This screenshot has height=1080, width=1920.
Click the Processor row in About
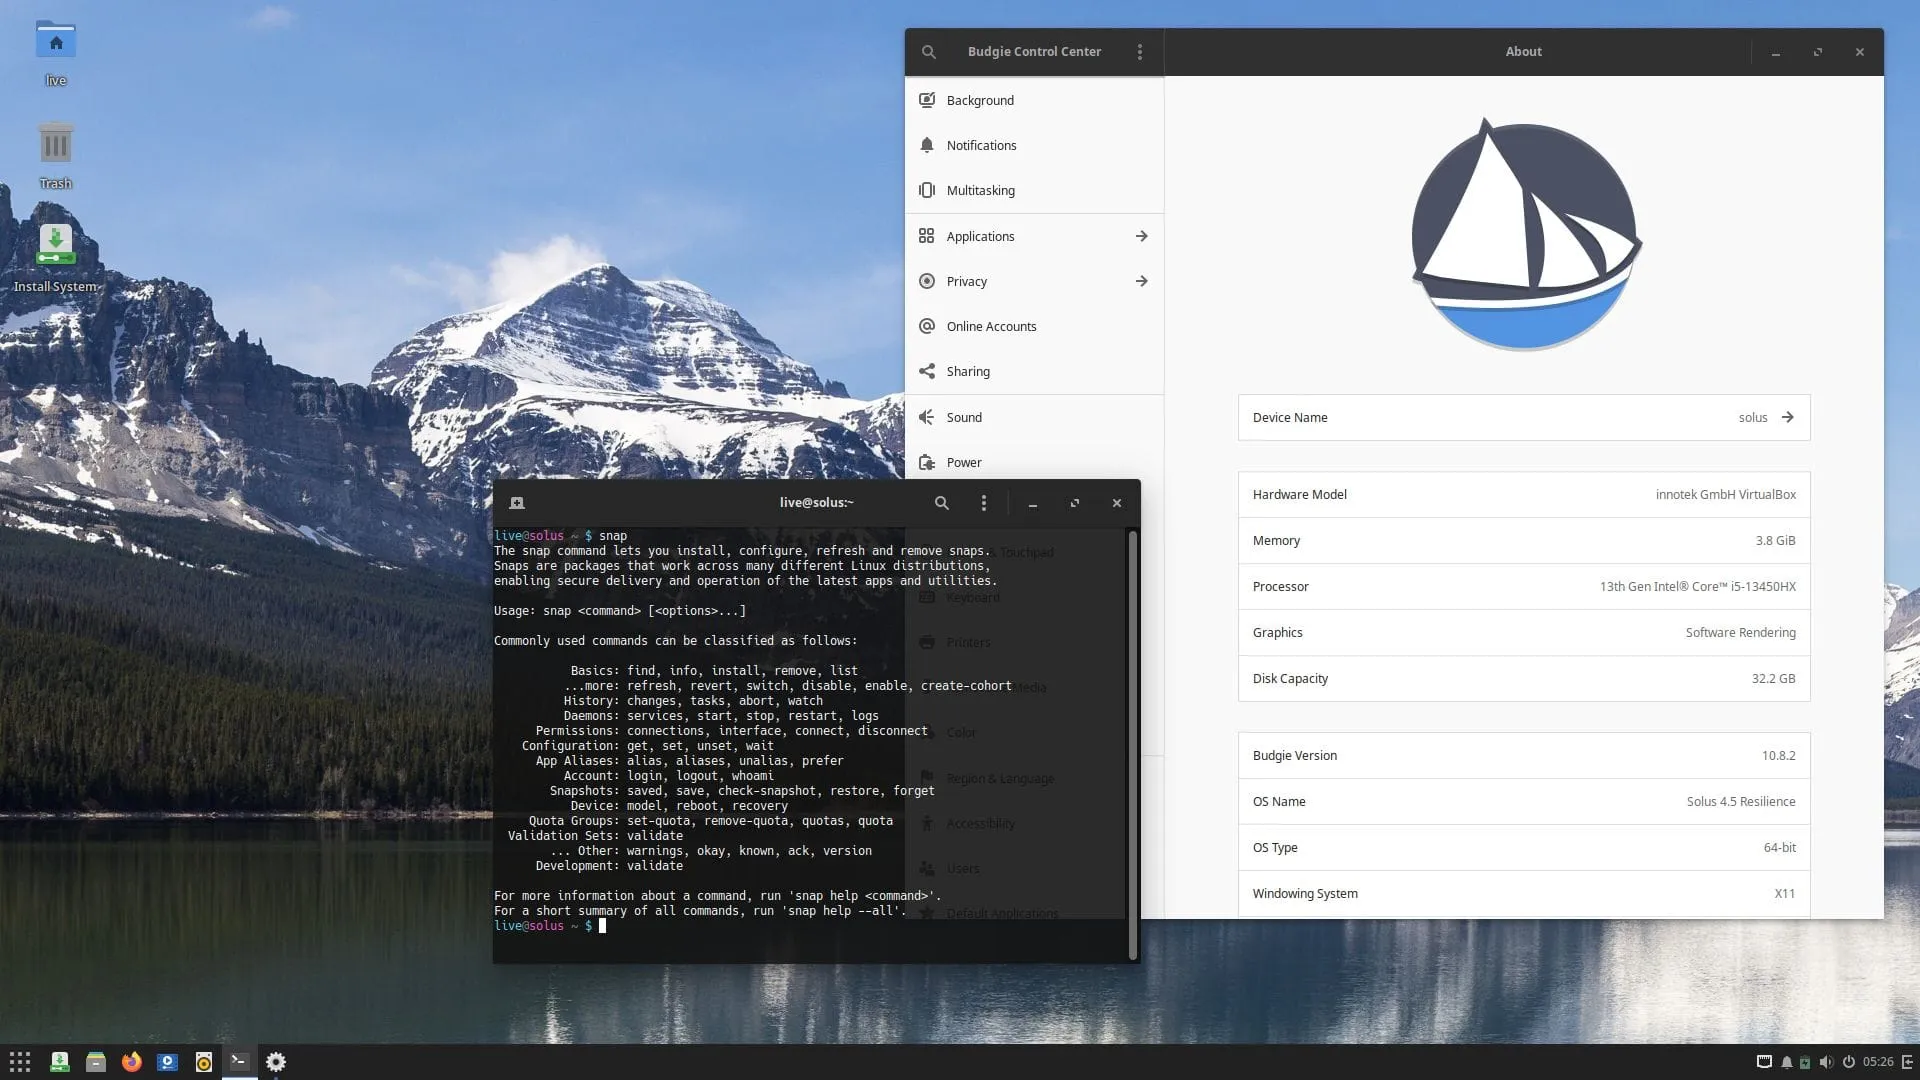point(1524,586)
